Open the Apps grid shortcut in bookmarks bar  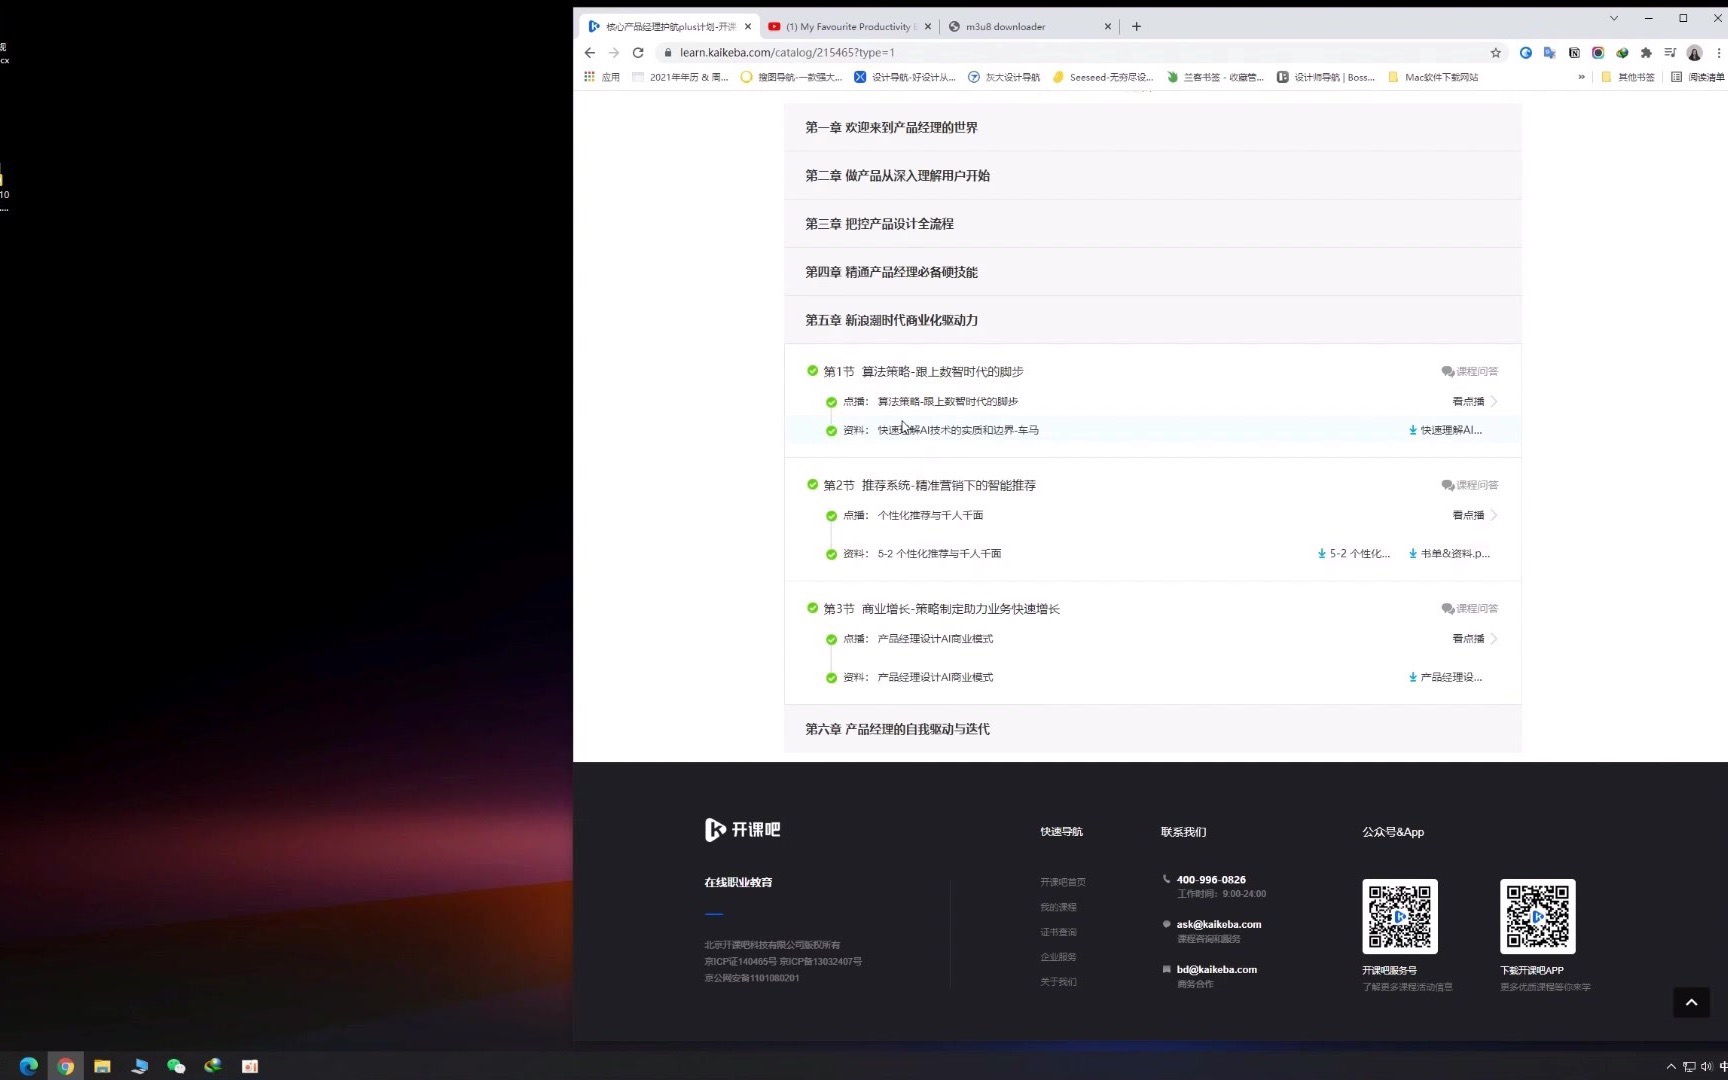pyautogui.click(x=601, y=77)
